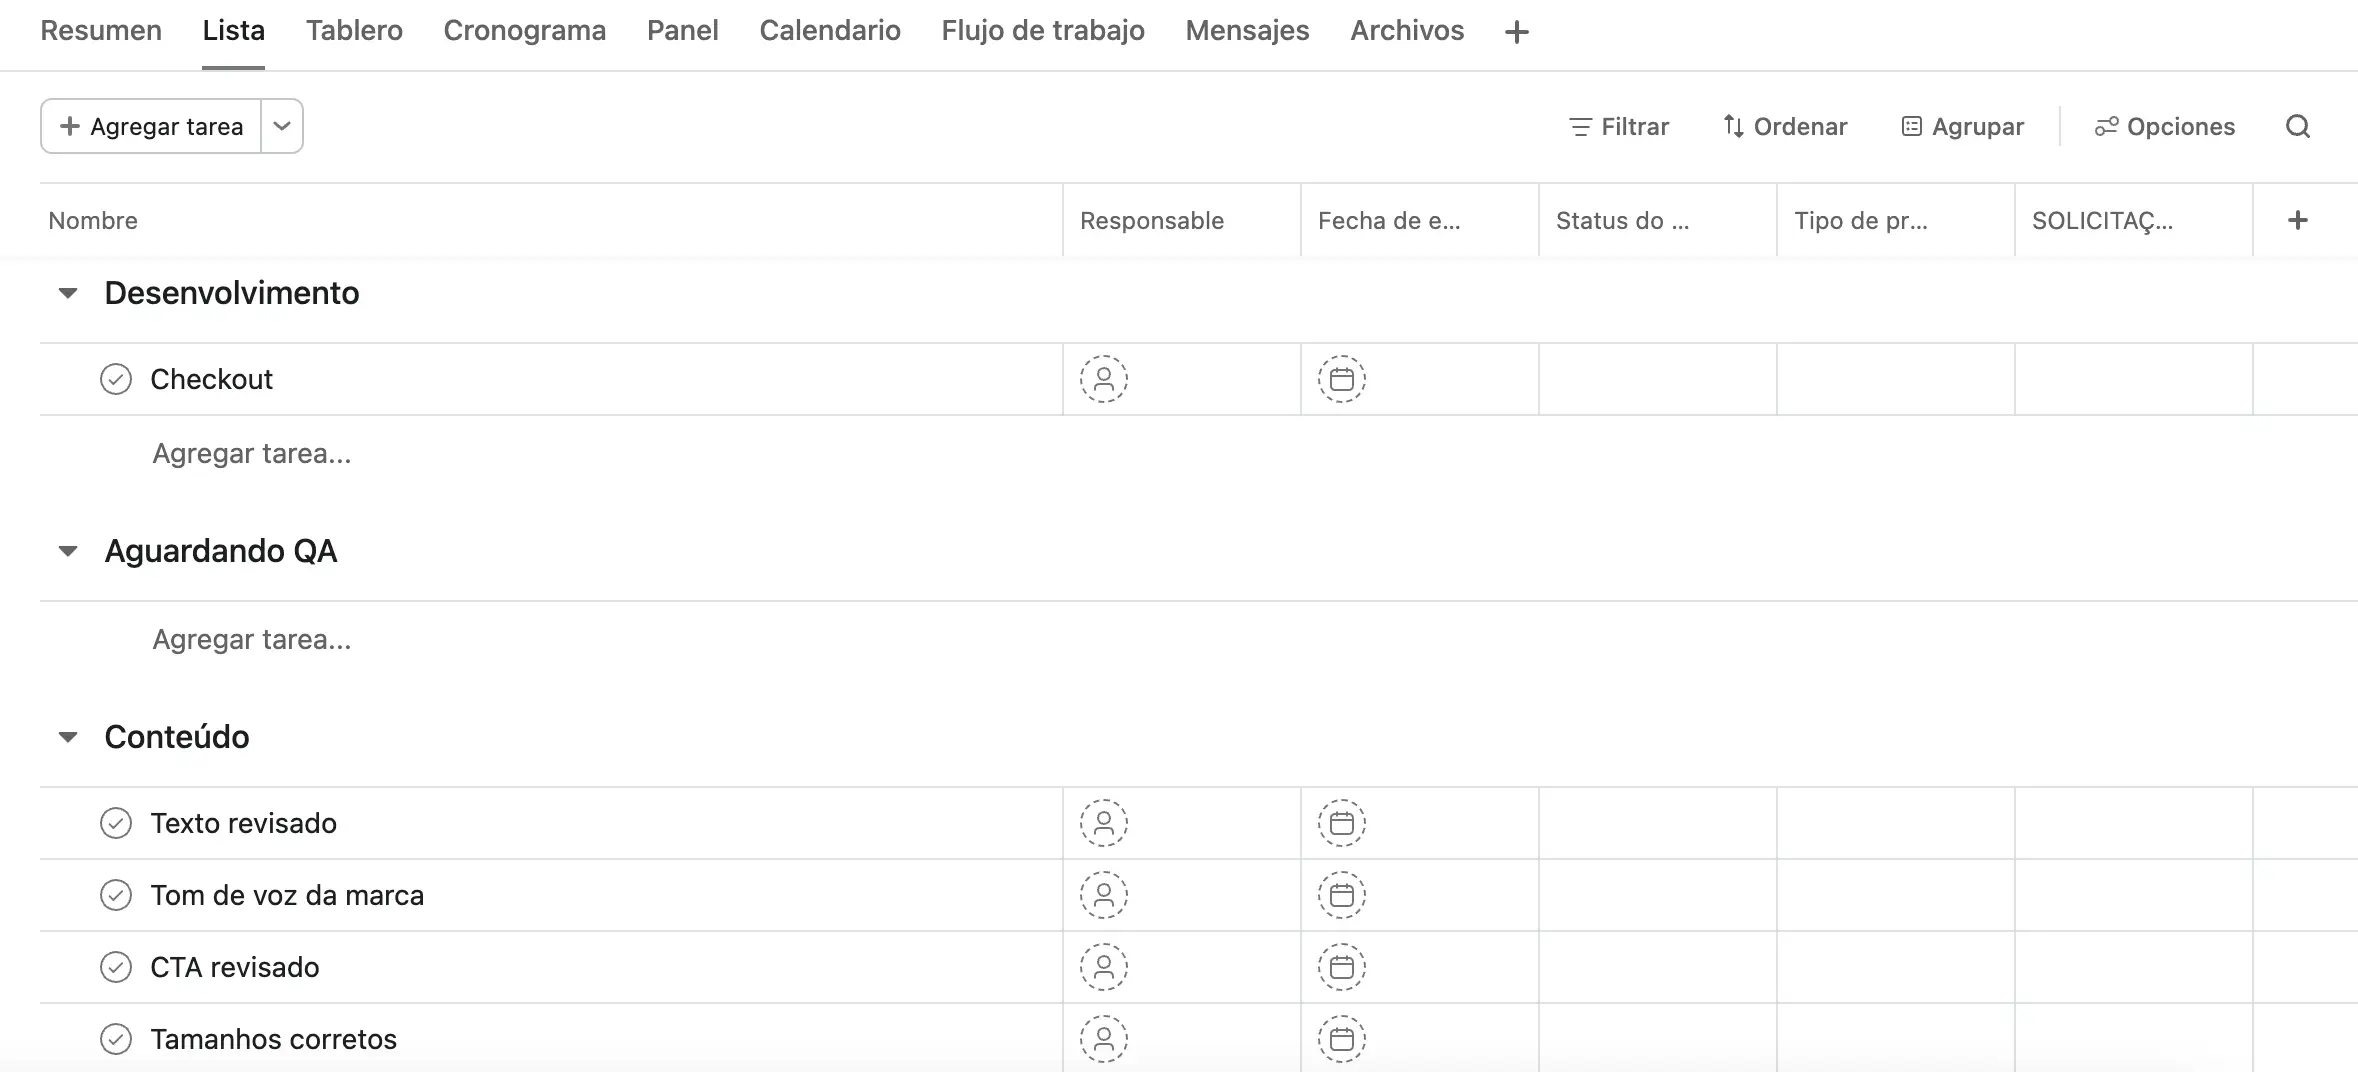Click the add tab plus icon
Viewport: 2358px width, 1072px height.
(1516, 32)
